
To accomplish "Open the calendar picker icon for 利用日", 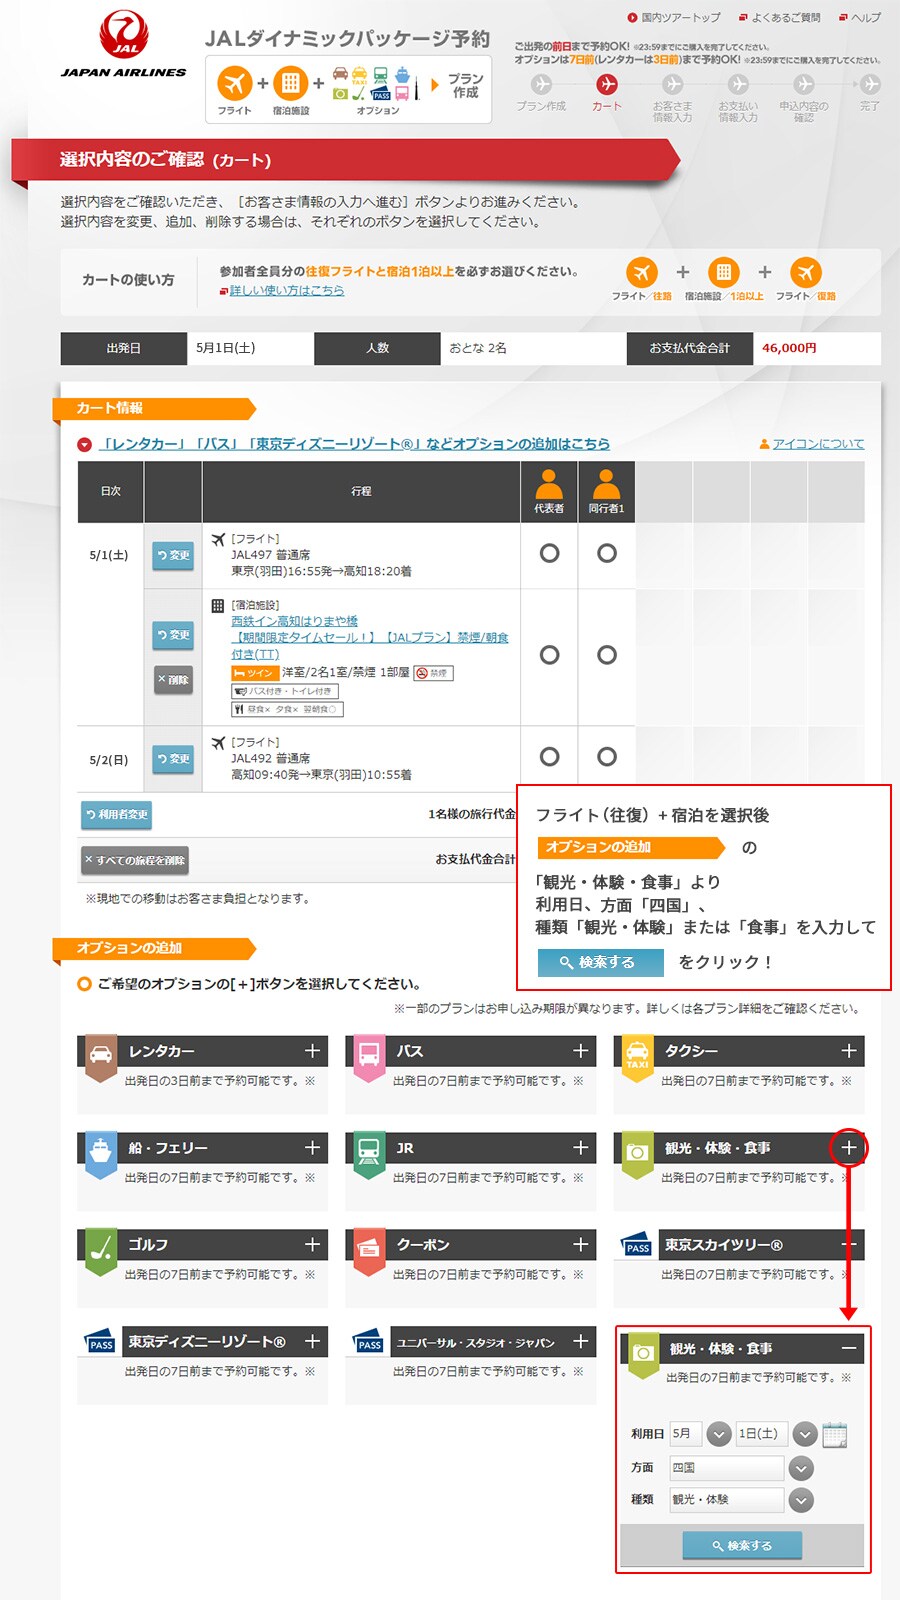I will point(834,1435).
